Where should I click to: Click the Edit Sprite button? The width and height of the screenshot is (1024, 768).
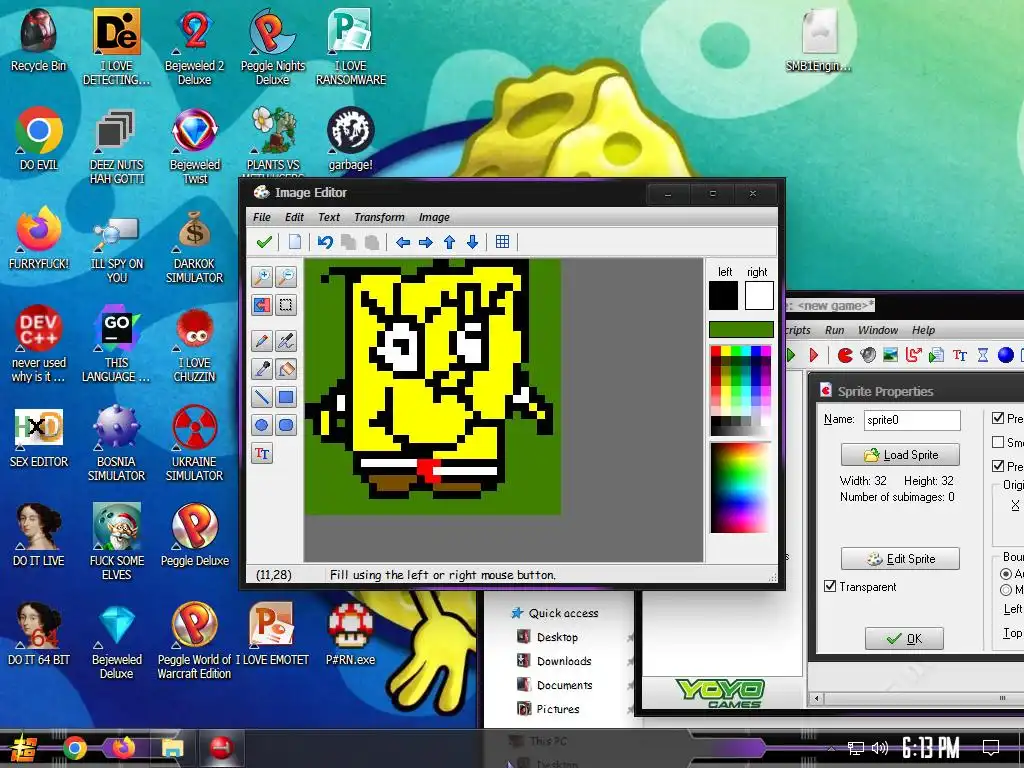901,558
